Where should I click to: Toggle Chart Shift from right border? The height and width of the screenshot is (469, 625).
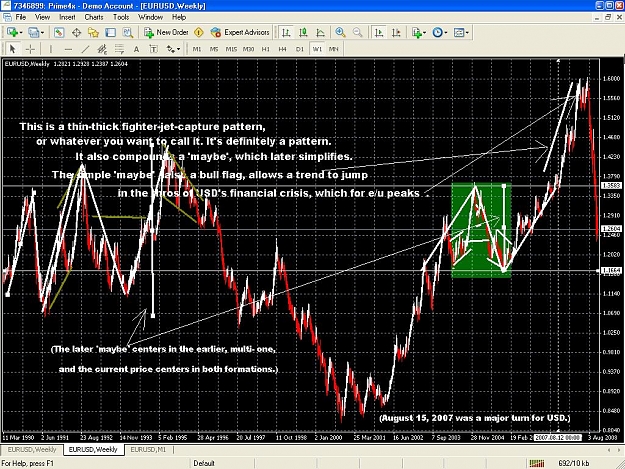click(x=396, y=33)
